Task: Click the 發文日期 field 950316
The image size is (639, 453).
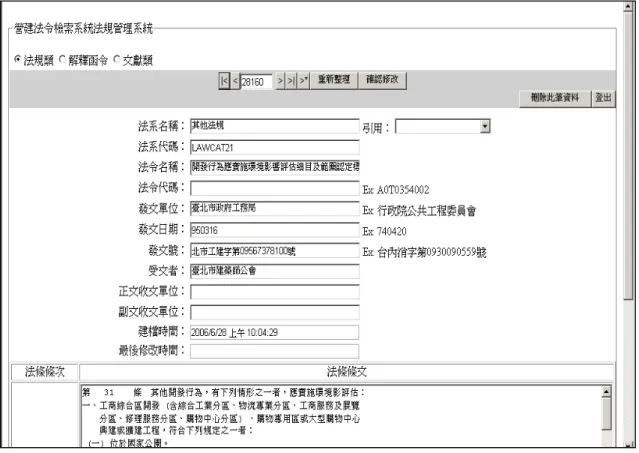Action: [275, 230]
